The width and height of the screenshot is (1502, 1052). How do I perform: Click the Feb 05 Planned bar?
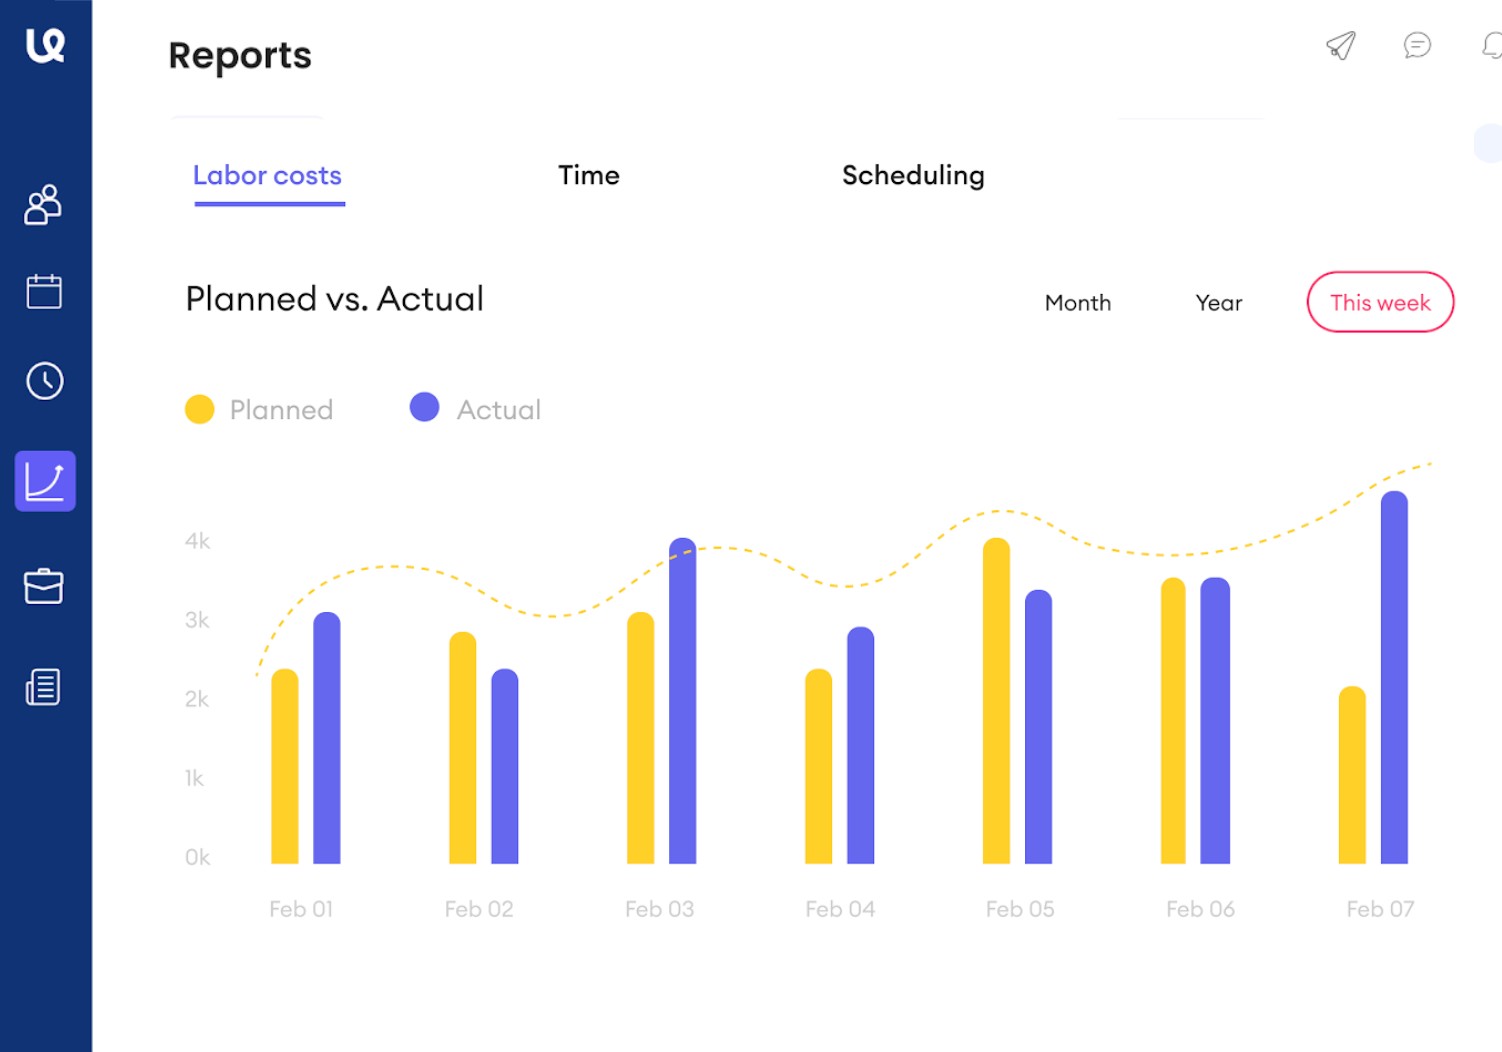tap(996, 700)
